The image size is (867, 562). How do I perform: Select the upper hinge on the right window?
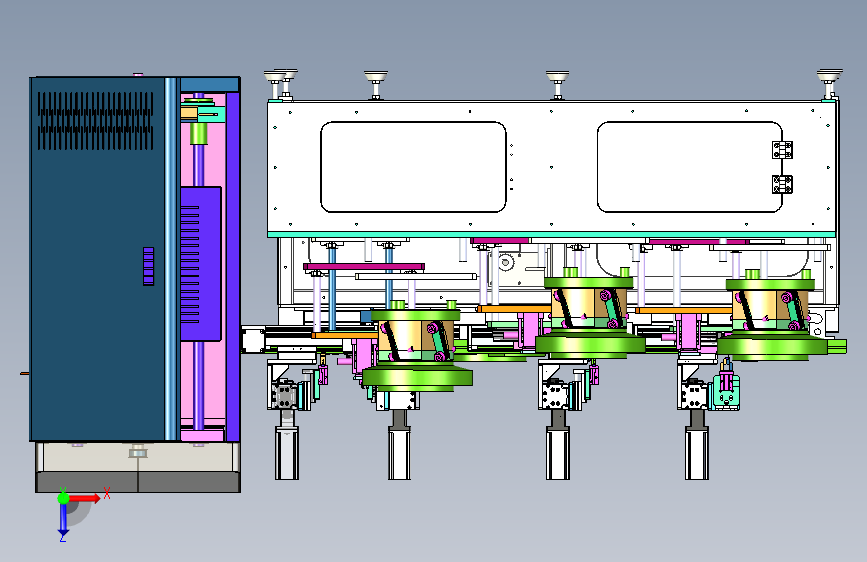click(782, 150)
